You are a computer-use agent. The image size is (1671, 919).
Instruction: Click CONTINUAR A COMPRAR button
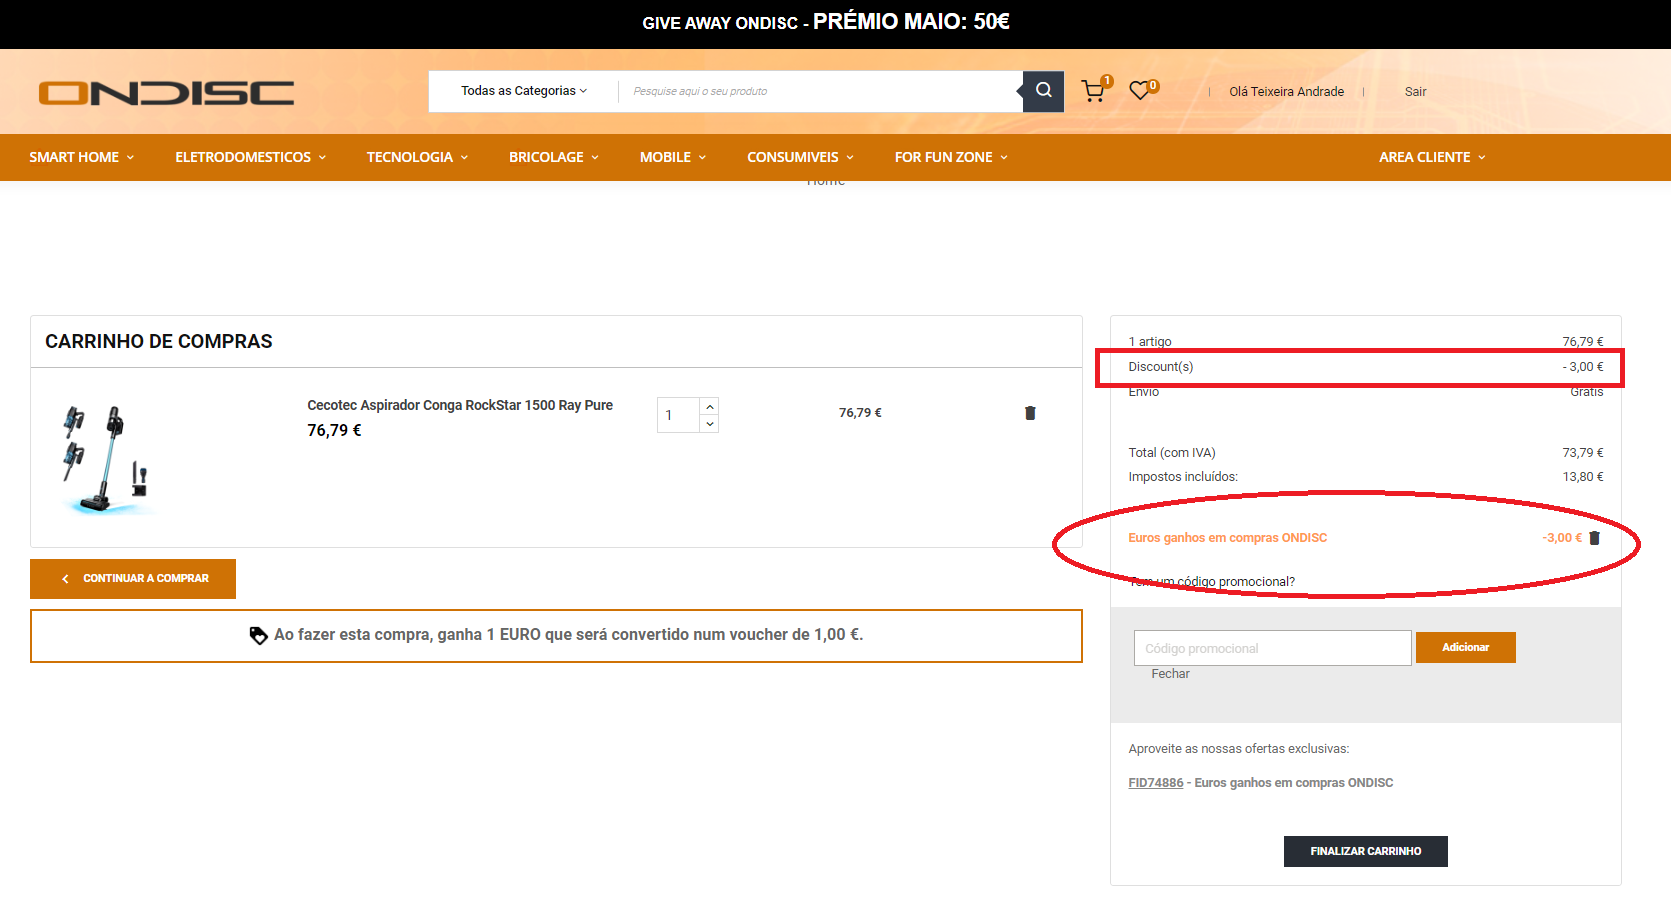(x=133, y=579)
